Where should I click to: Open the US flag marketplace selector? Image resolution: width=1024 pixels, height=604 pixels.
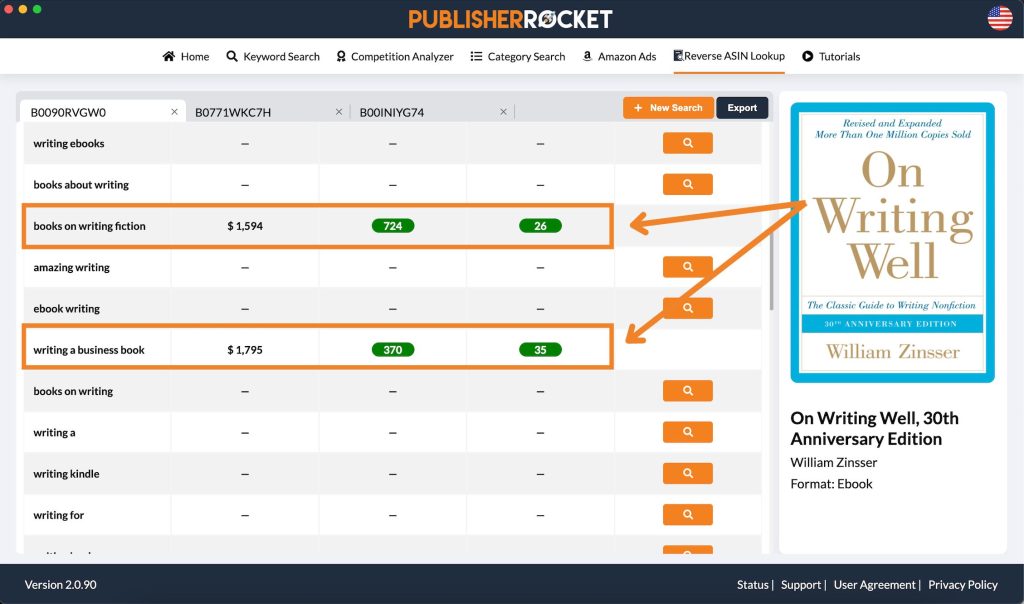999,18
